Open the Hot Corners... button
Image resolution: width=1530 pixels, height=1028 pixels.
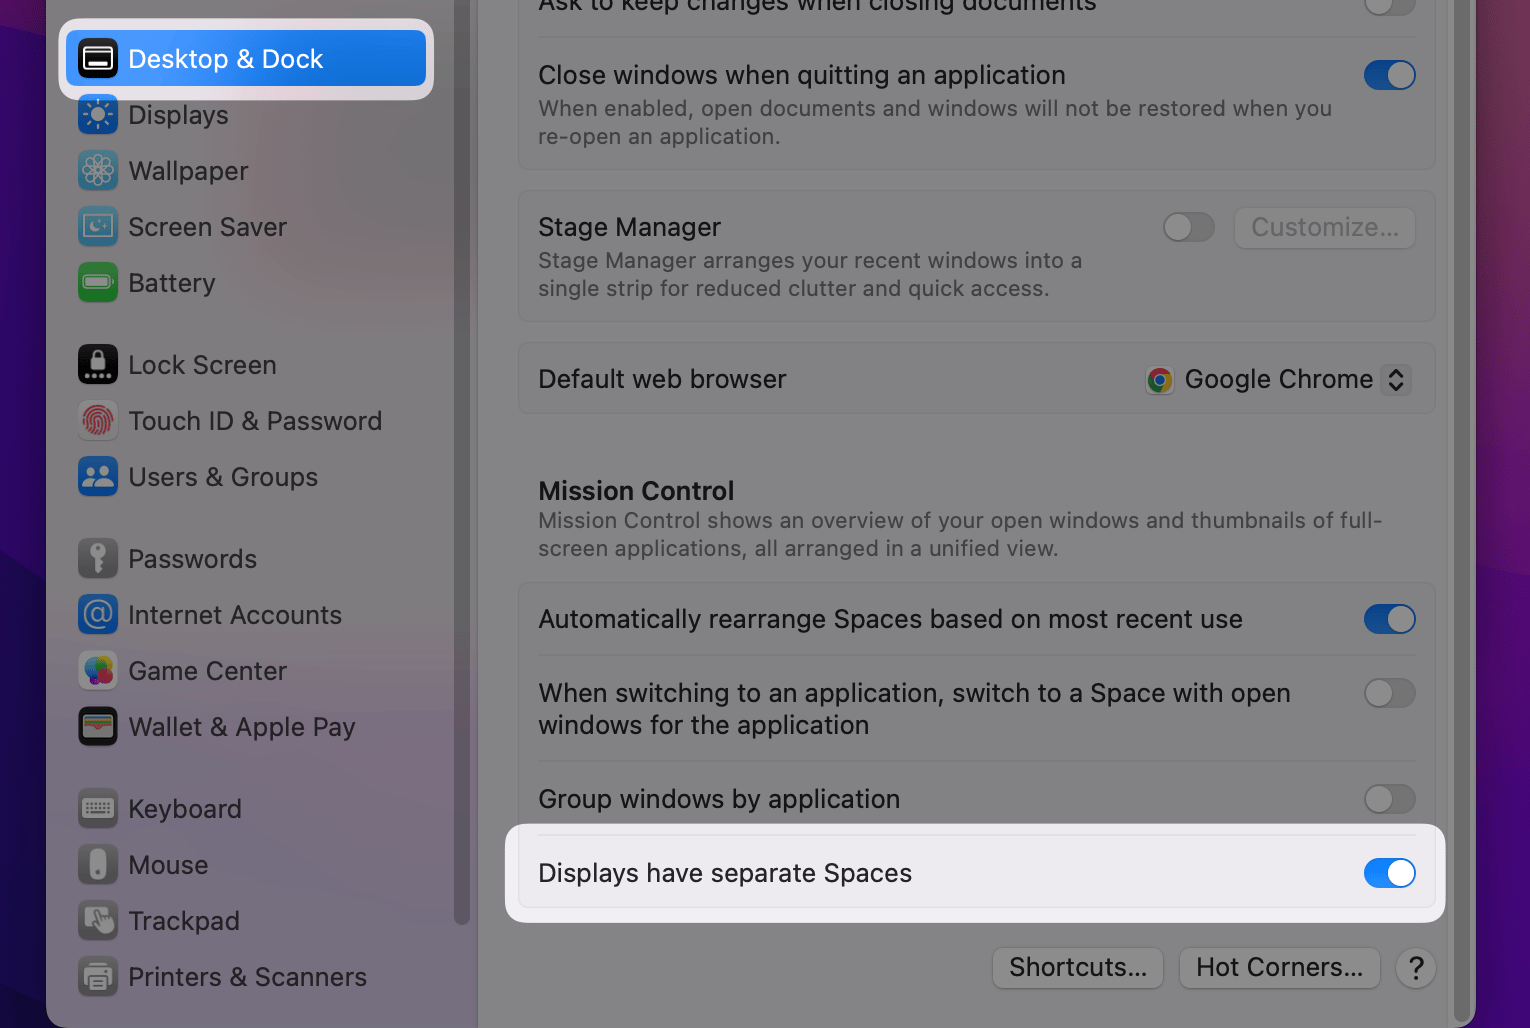(1280, 967)
